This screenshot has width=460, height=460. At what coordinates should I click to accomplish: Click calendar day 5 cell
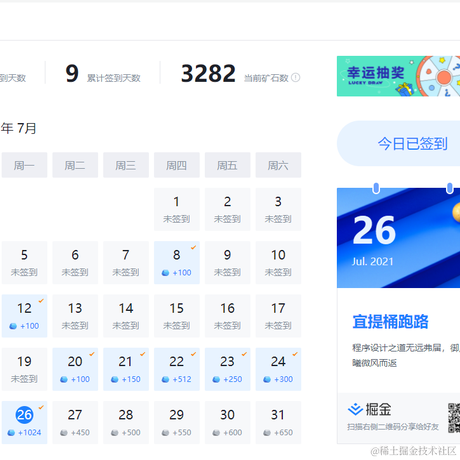[24, 263]
